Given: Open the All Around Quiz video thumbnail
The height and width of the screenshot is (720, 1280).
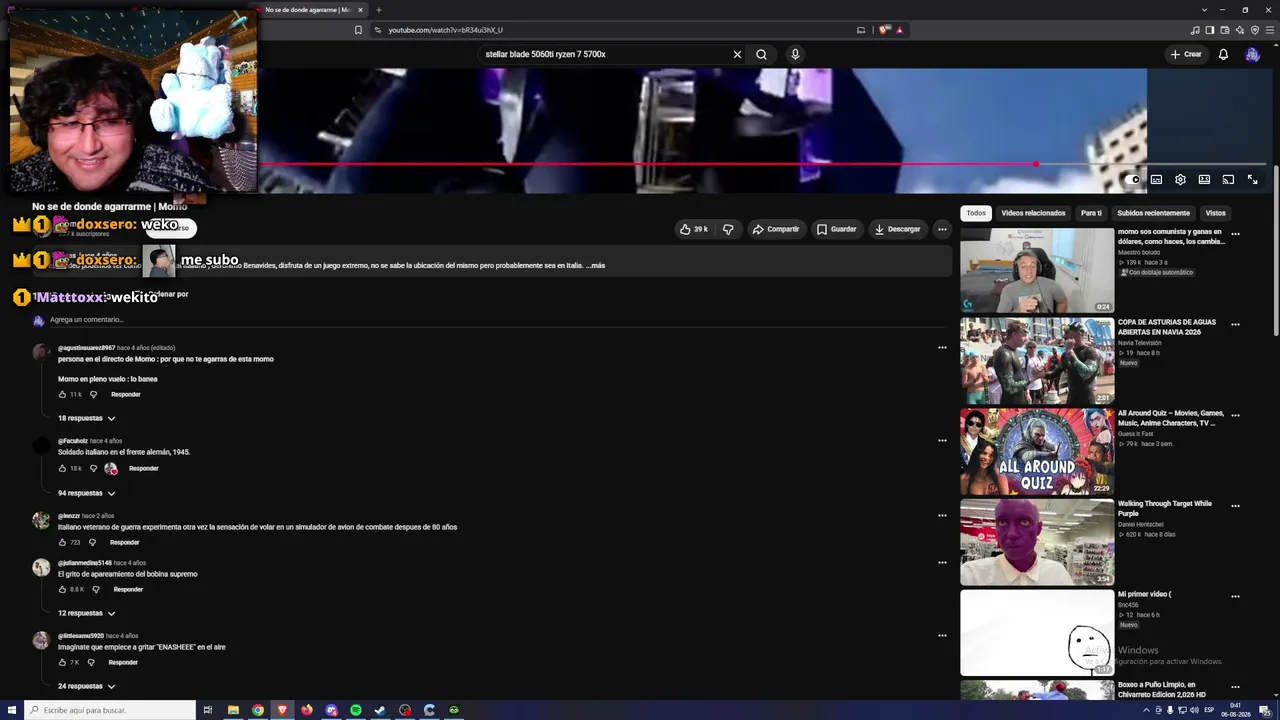Looking at the screenshot, I should (1037, 452).
